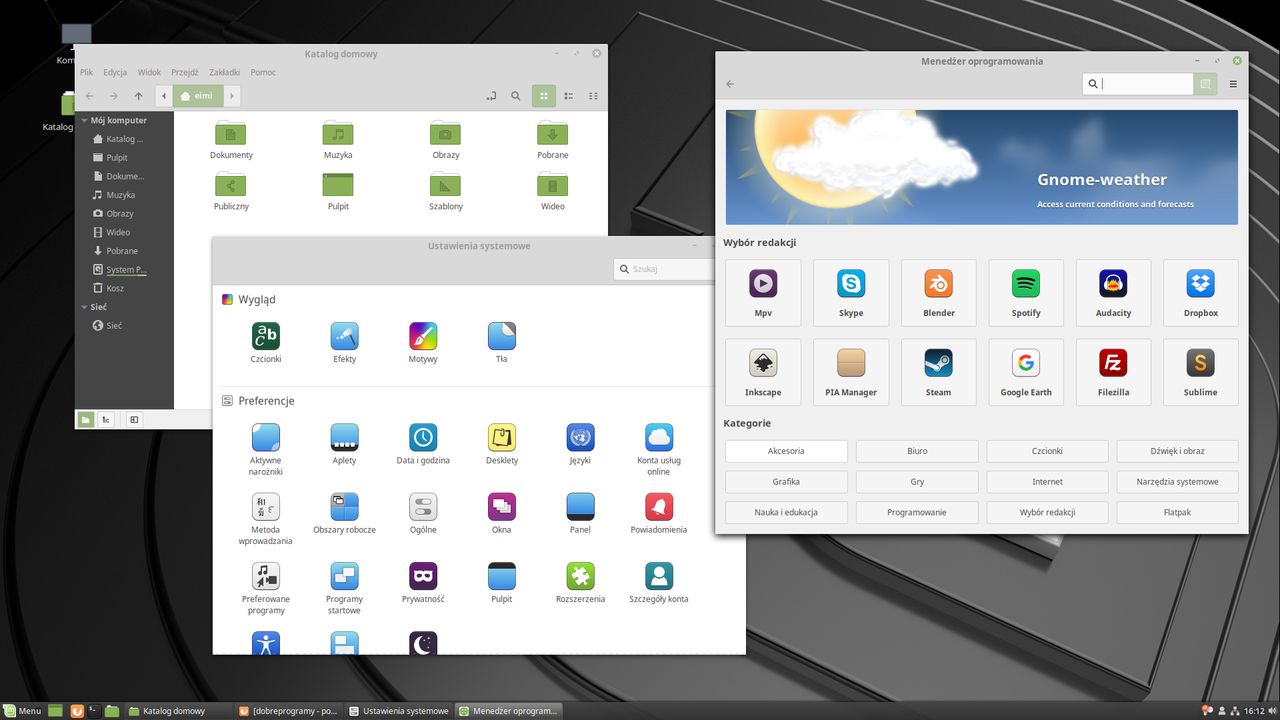Open Filezilla in Software Manager
The height and width of the screenshot is (720, 1280).
point(1113,372)
